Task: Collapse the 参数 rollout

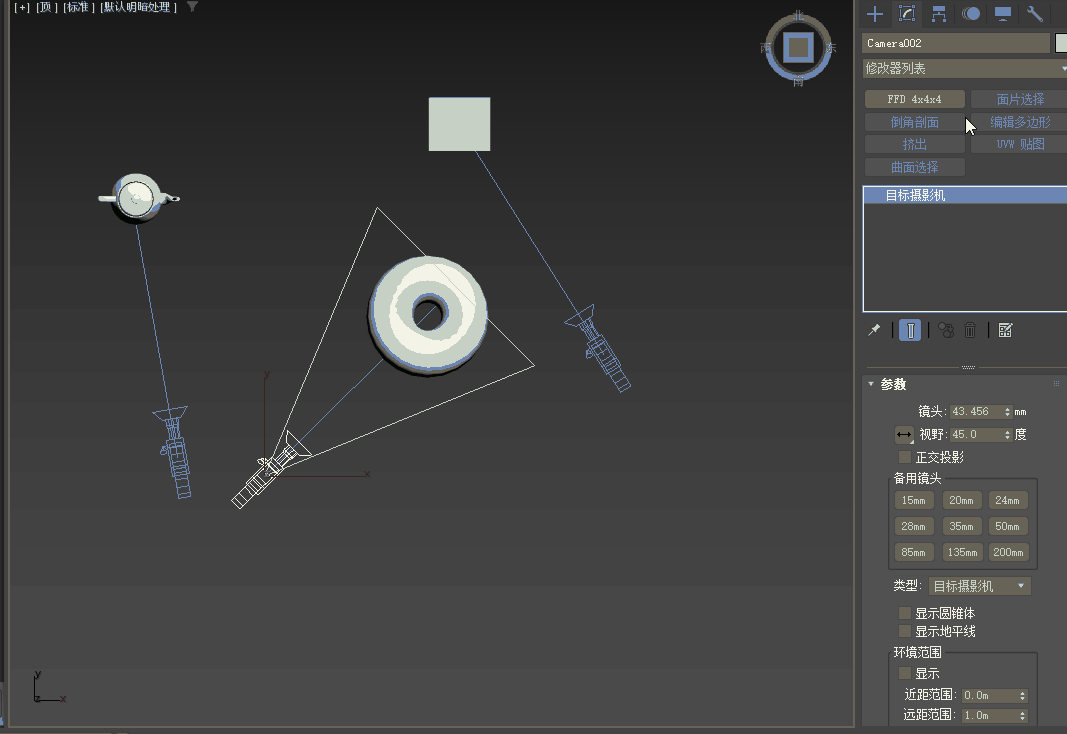Action: pos(870,384)
